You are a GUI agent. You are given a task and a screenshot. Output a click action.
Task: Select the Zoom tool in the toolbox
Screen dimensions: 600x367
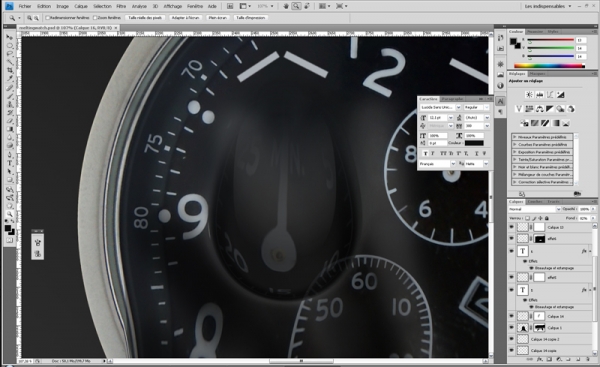click(10, 214)
